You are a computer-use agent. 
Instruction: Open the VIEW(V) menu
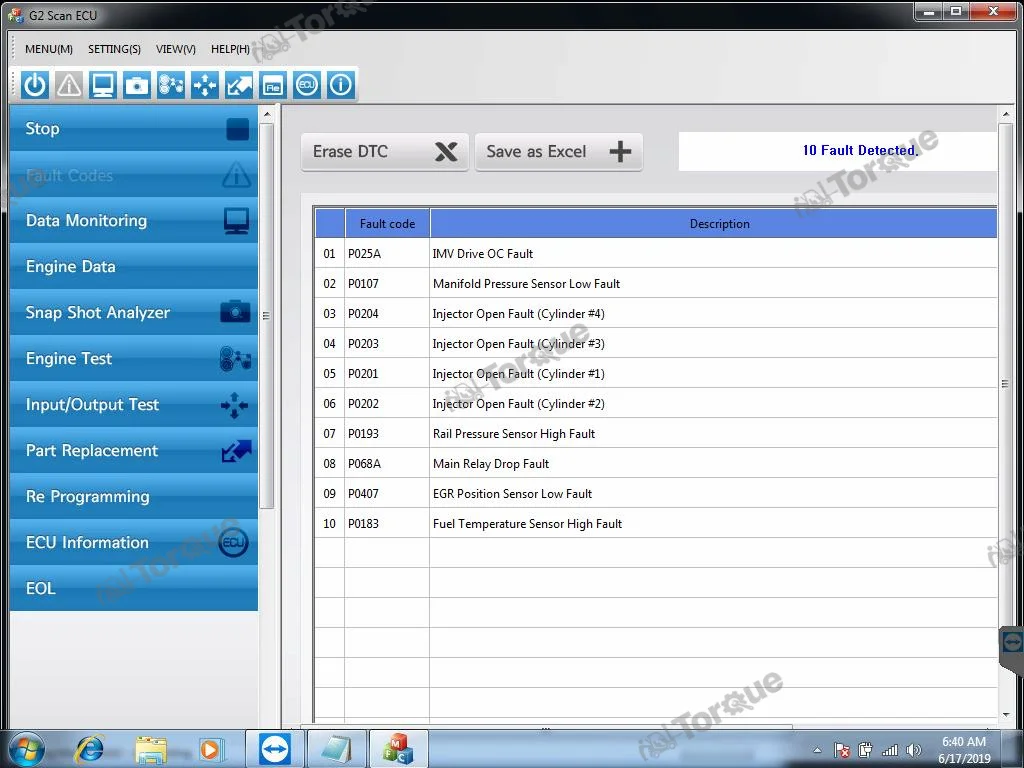(x=176, y=49)
